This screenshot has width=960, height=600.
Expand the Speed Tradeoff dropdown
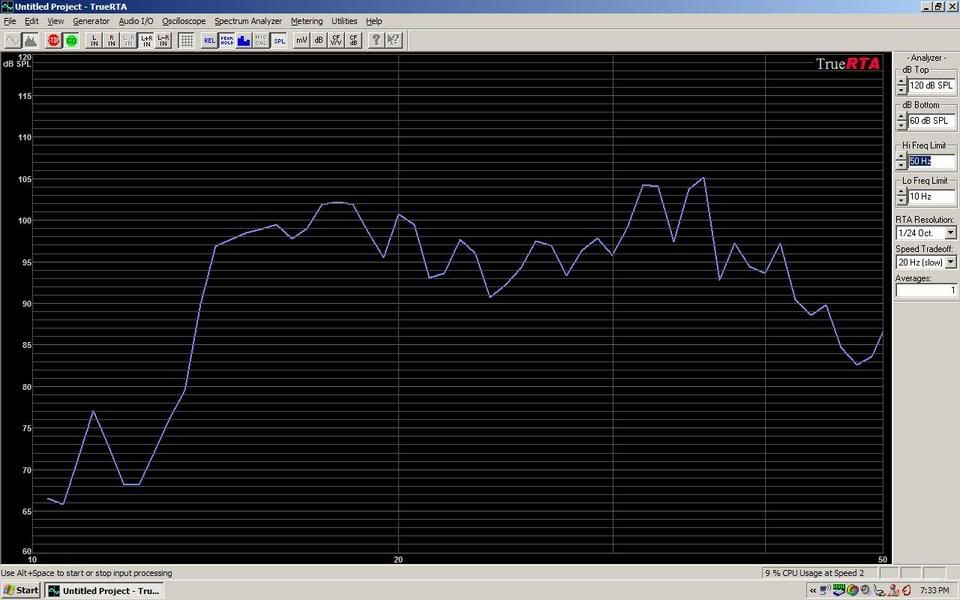point(950,262)
